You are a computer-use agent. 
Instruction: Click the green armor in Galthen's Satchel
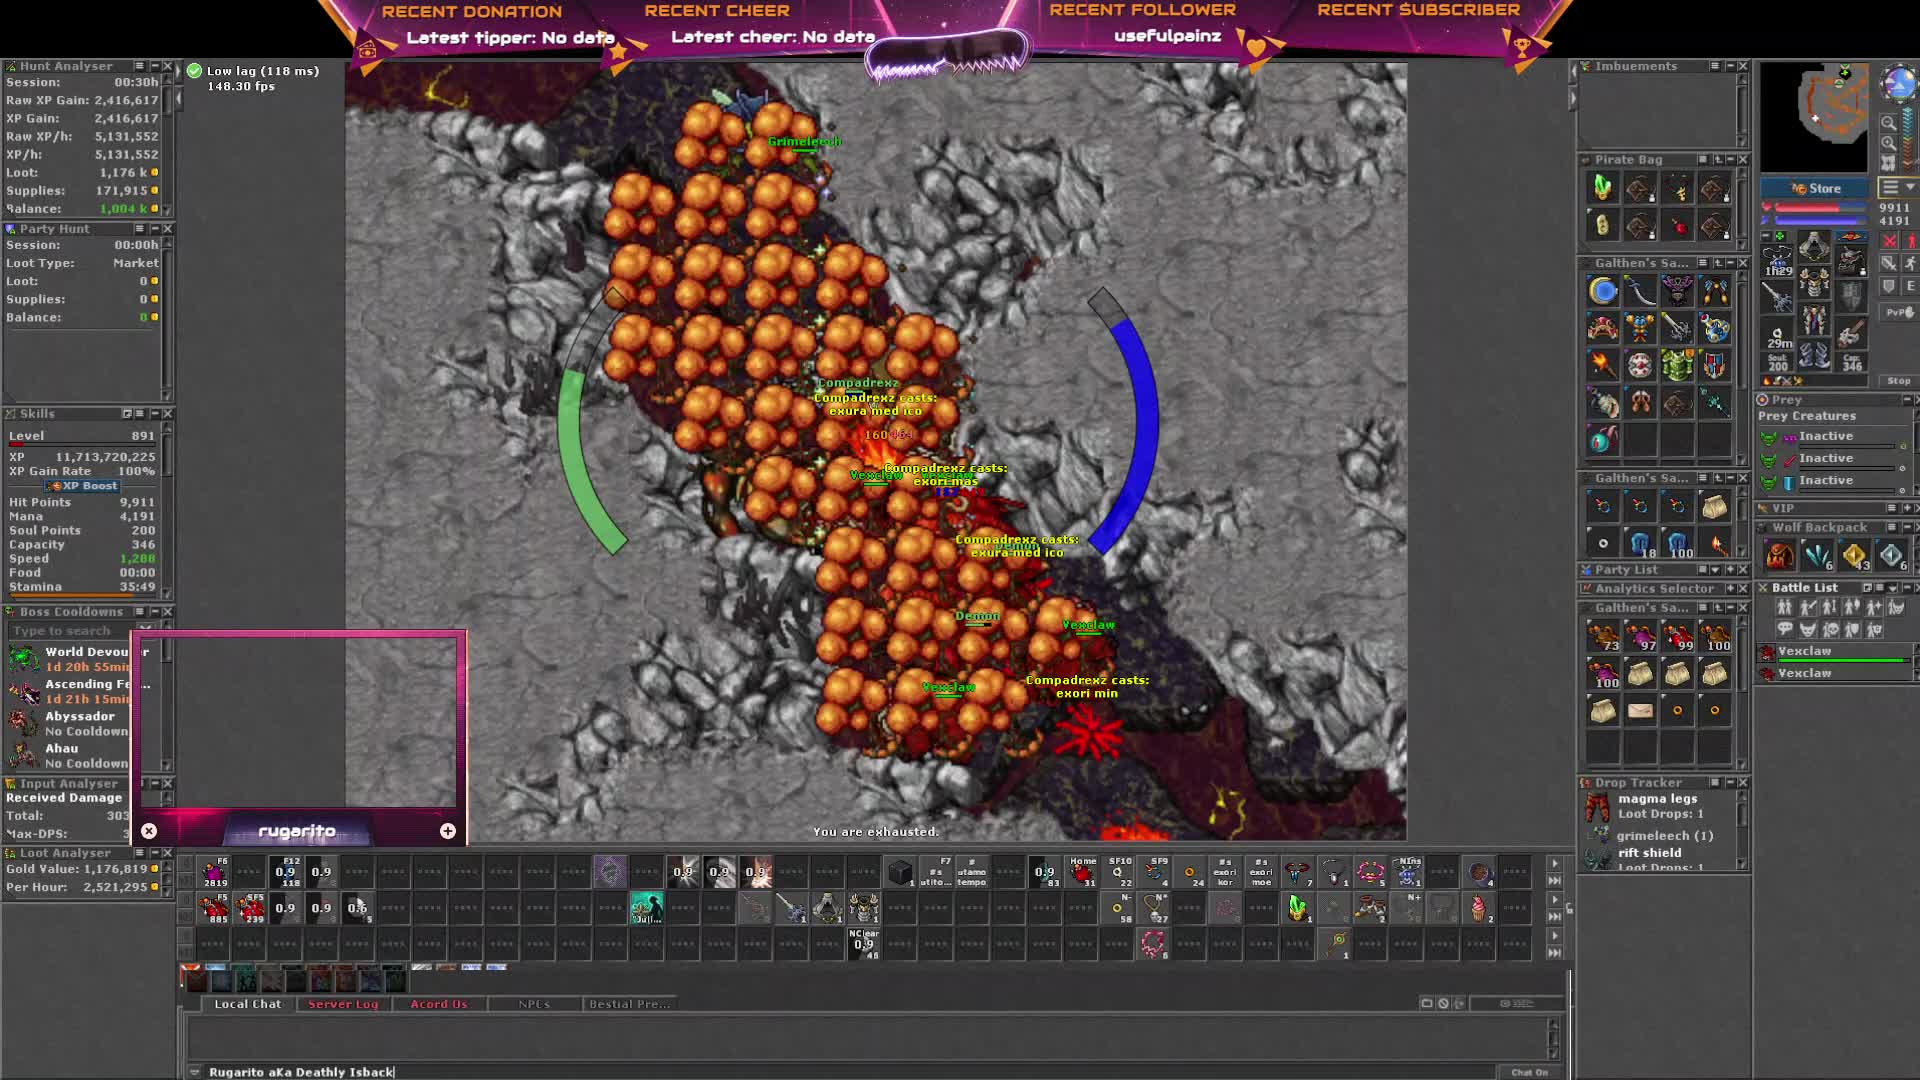(x=1678, y=365)
